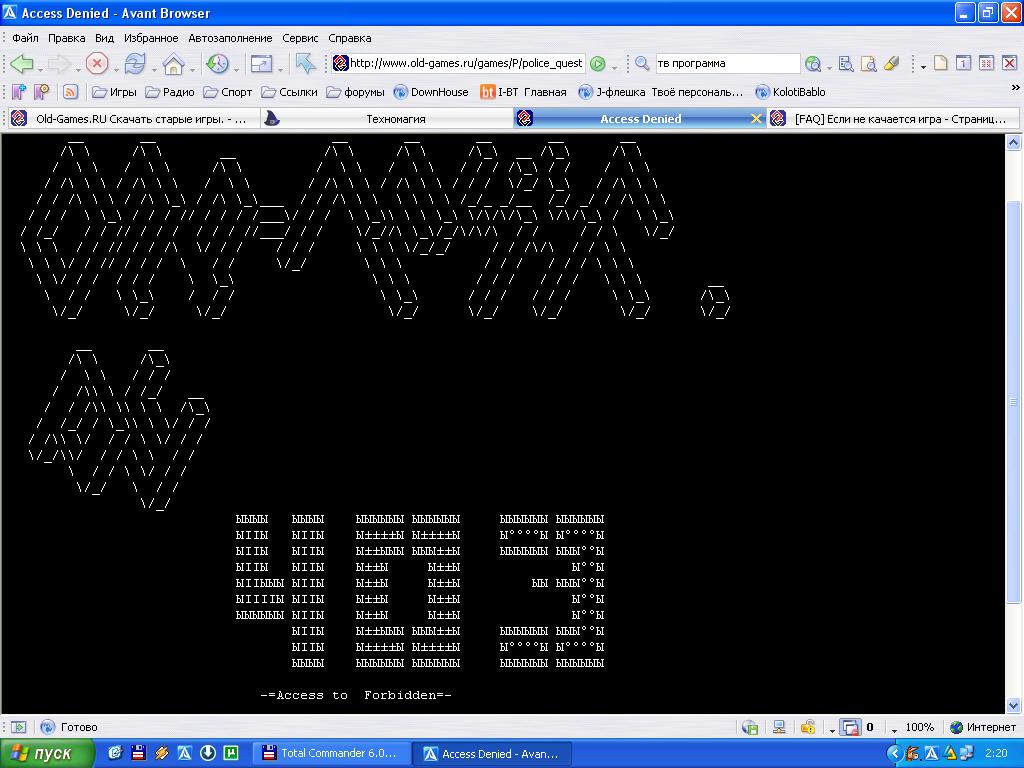Image resolution: width=1024 pixels, height=768 pixels.
Task: Open dropdown arrow next to Home button
Action: pos(192,68)
